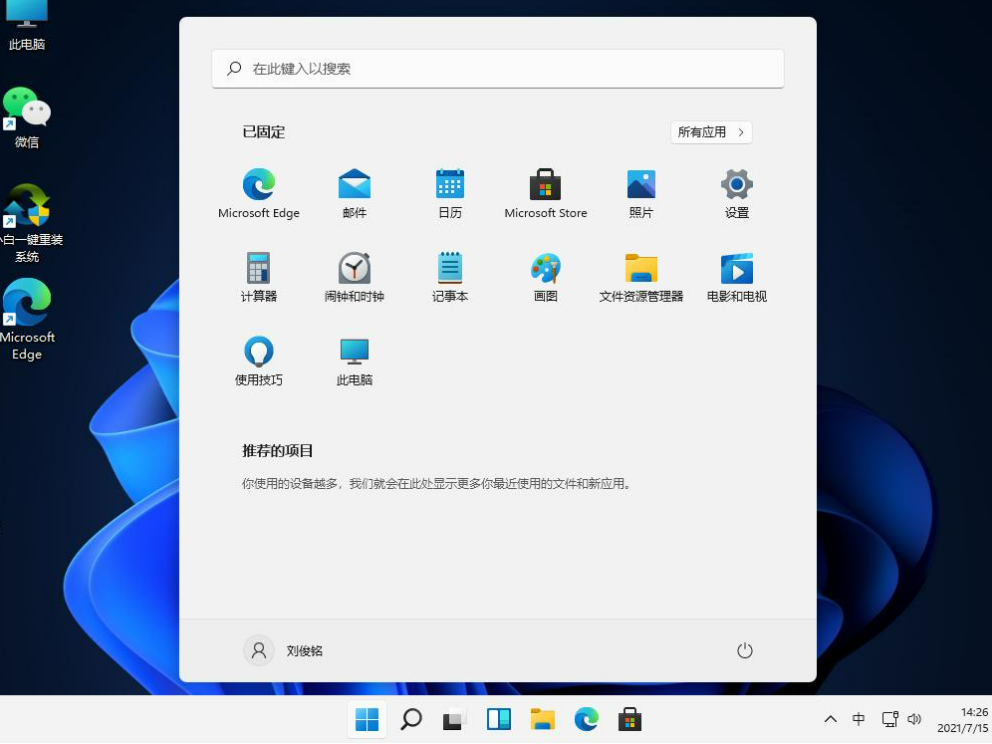
Task: Click the All apps (所有应用) button
Action: 711,132
